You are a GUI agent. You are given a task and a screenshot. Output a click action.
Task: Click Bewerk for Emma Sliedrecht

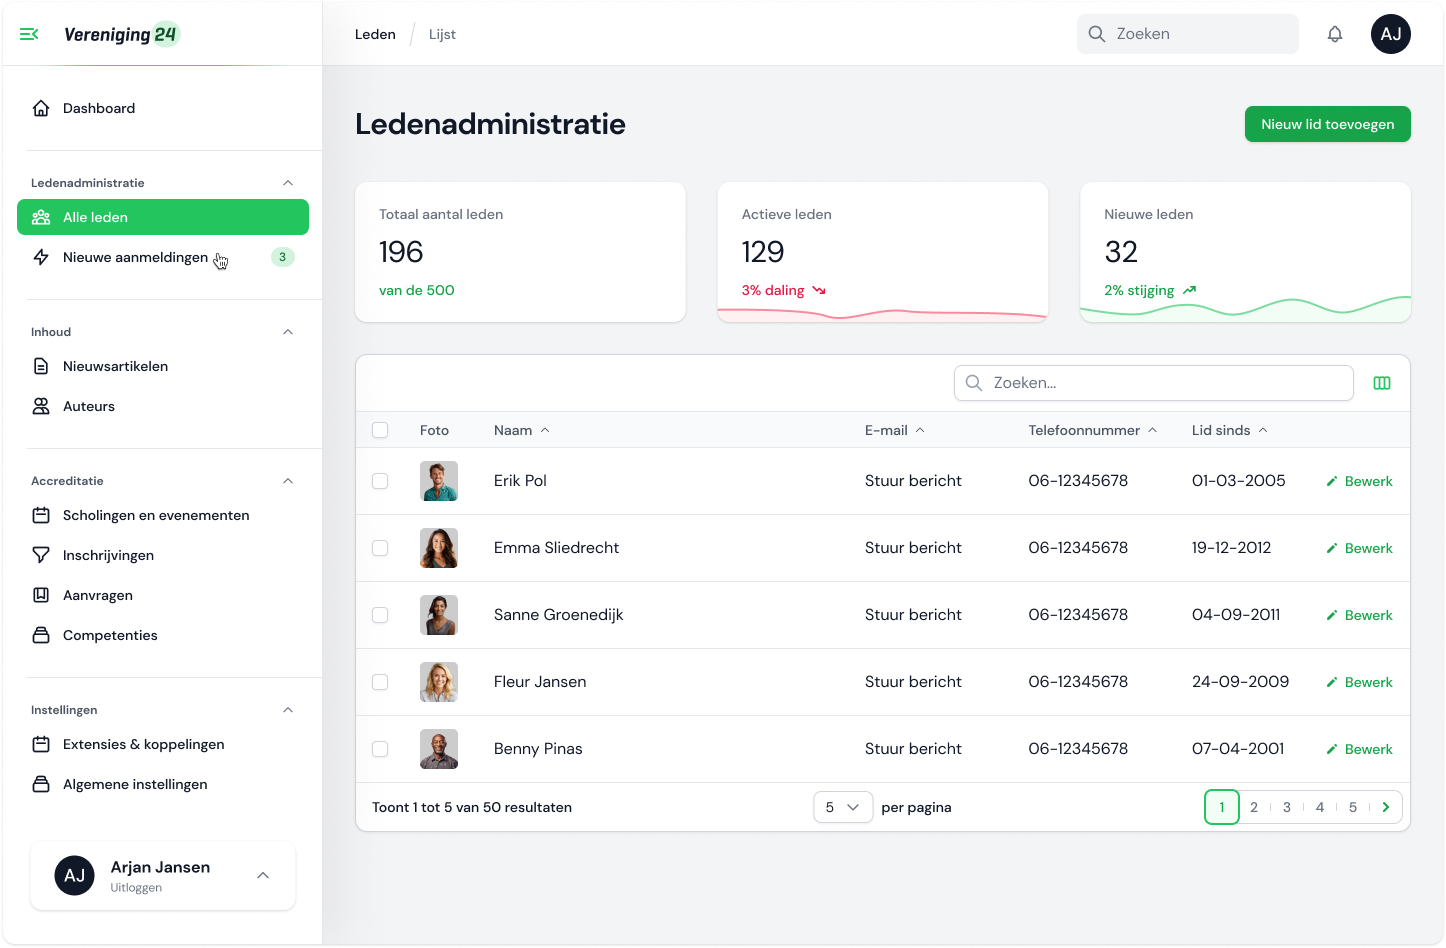1359,548
